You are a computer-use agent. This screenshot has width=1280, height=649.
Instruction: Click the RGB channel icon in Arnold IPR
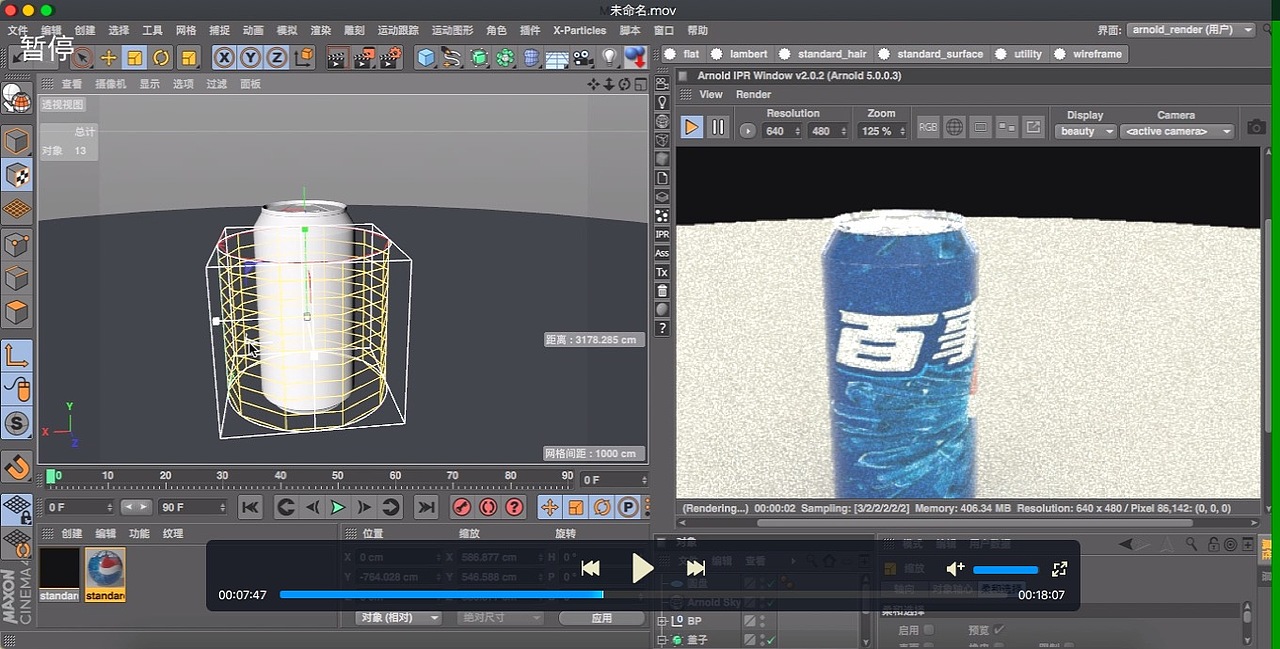coord(928,127)
